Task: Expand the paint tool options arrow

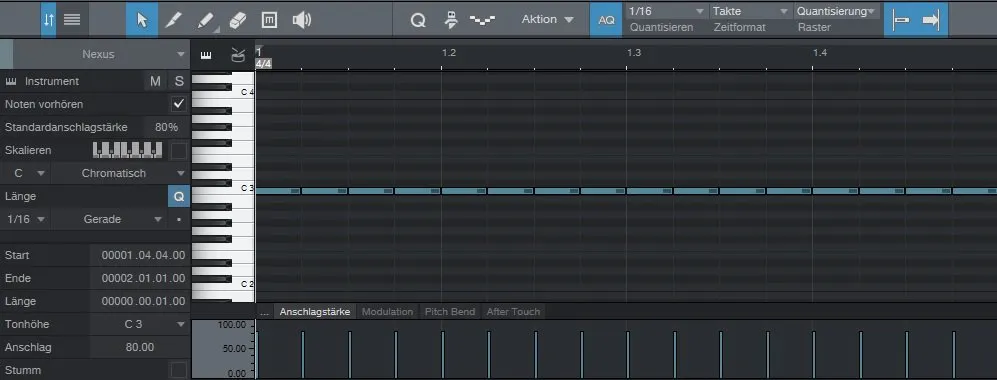Action: [217, 30]
